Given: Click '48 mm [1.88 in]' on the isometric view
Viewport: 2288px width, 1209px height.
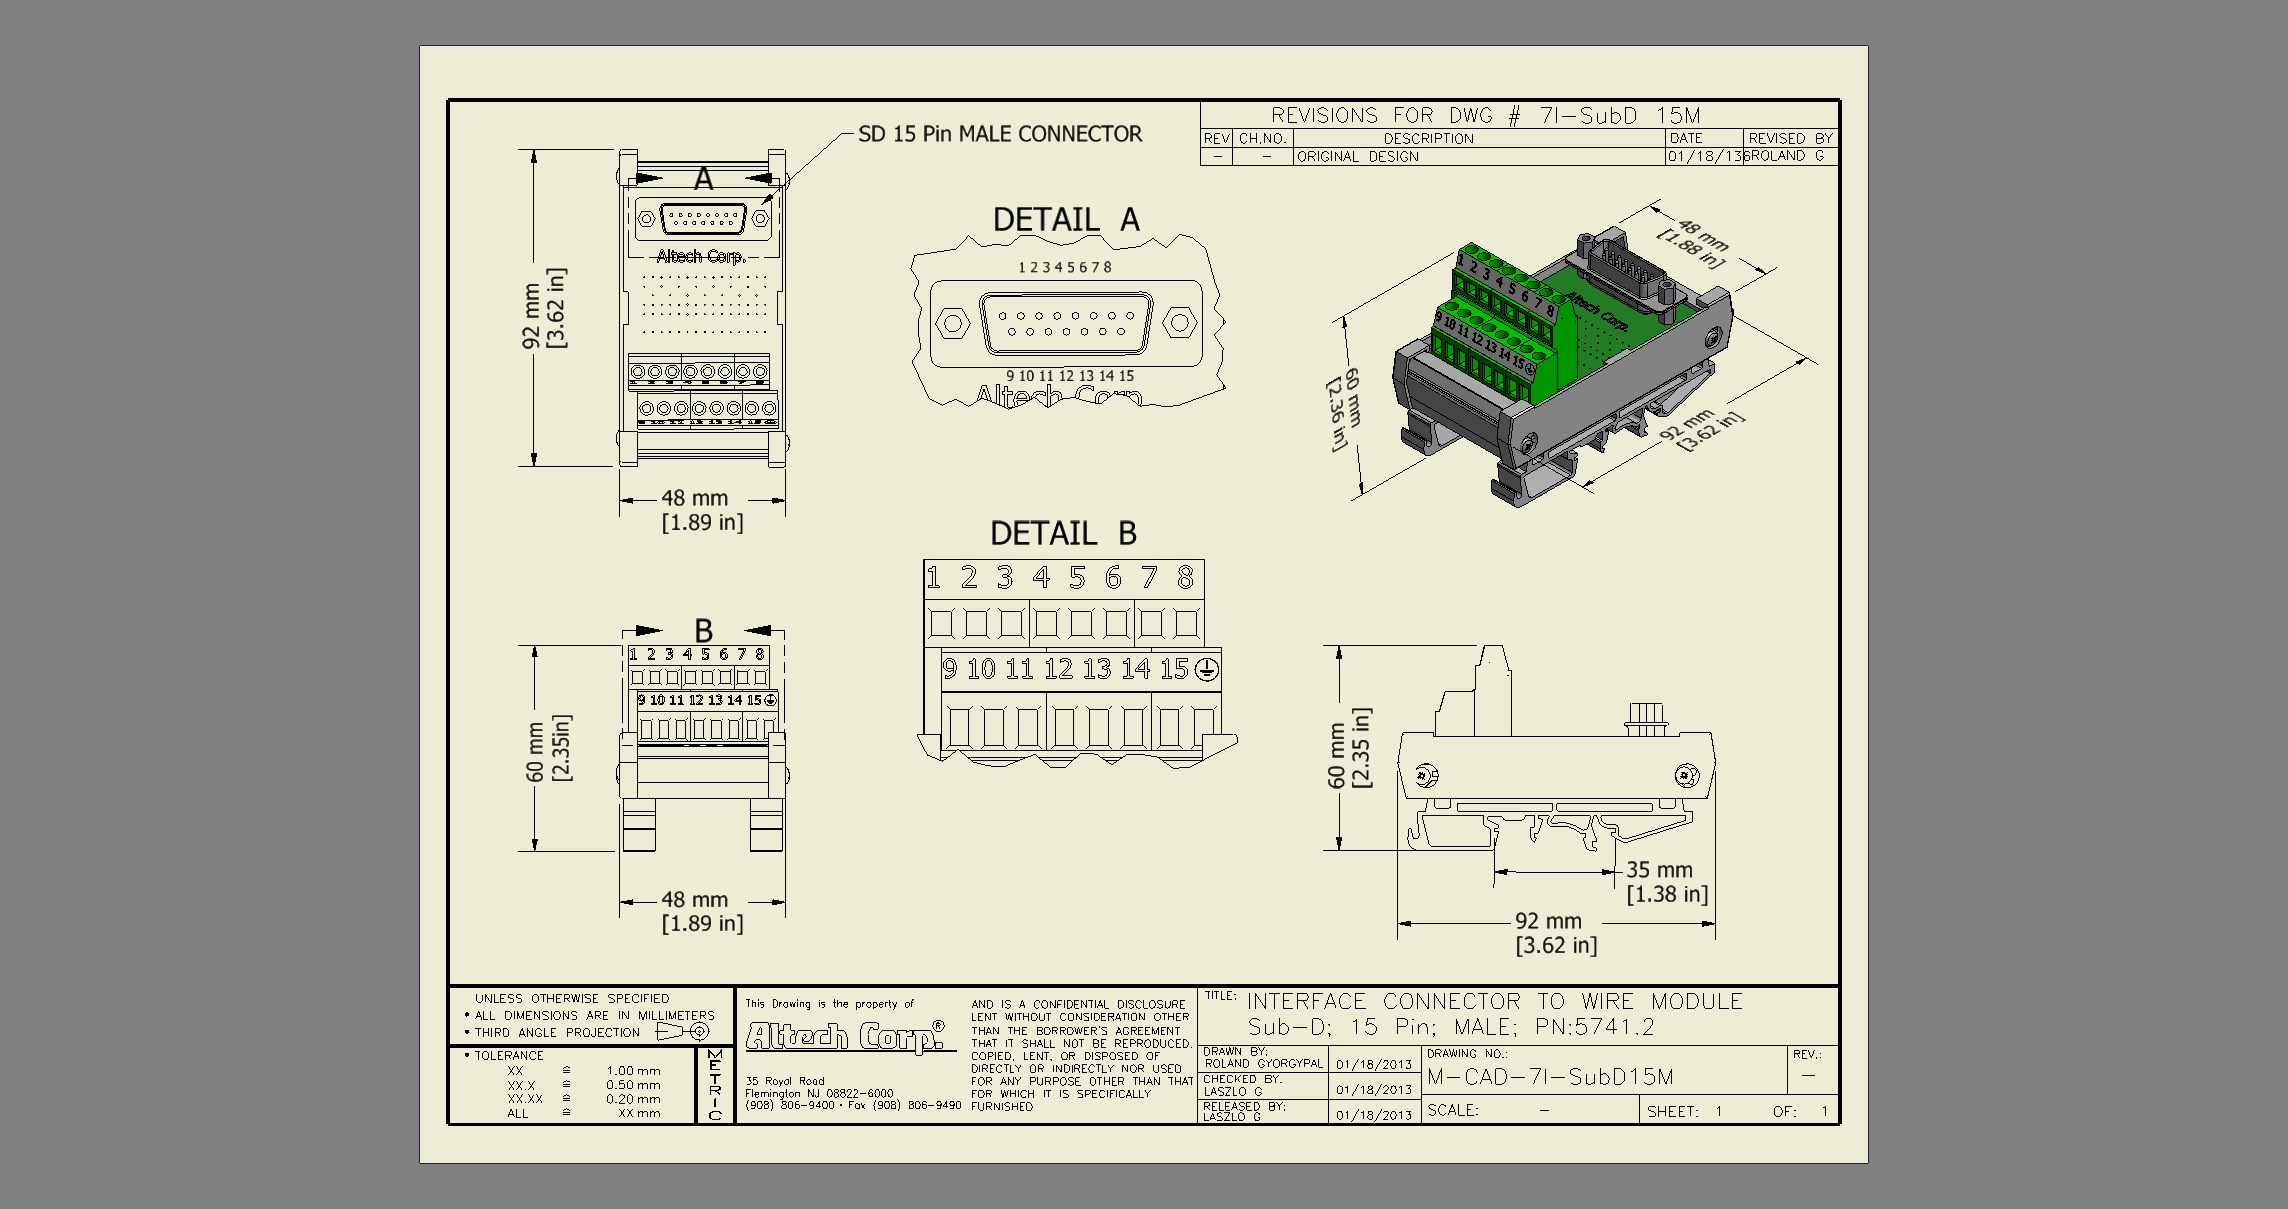Looking at the screenshot, I should [x=1696, y=243].
